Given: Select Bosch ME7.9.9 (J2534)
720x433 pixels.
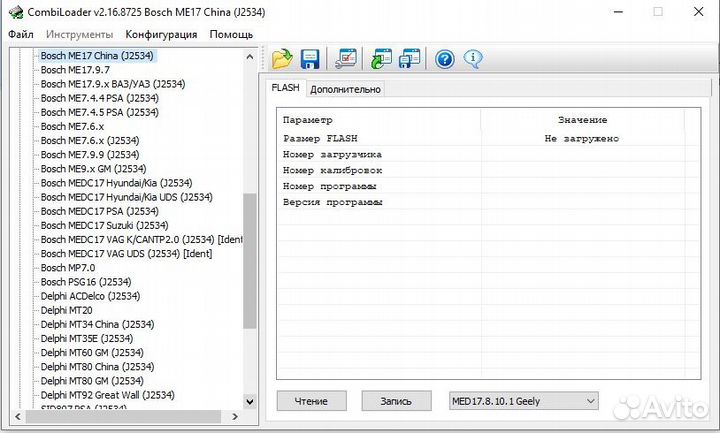Looking at the screenshot, I should point(90,155).
